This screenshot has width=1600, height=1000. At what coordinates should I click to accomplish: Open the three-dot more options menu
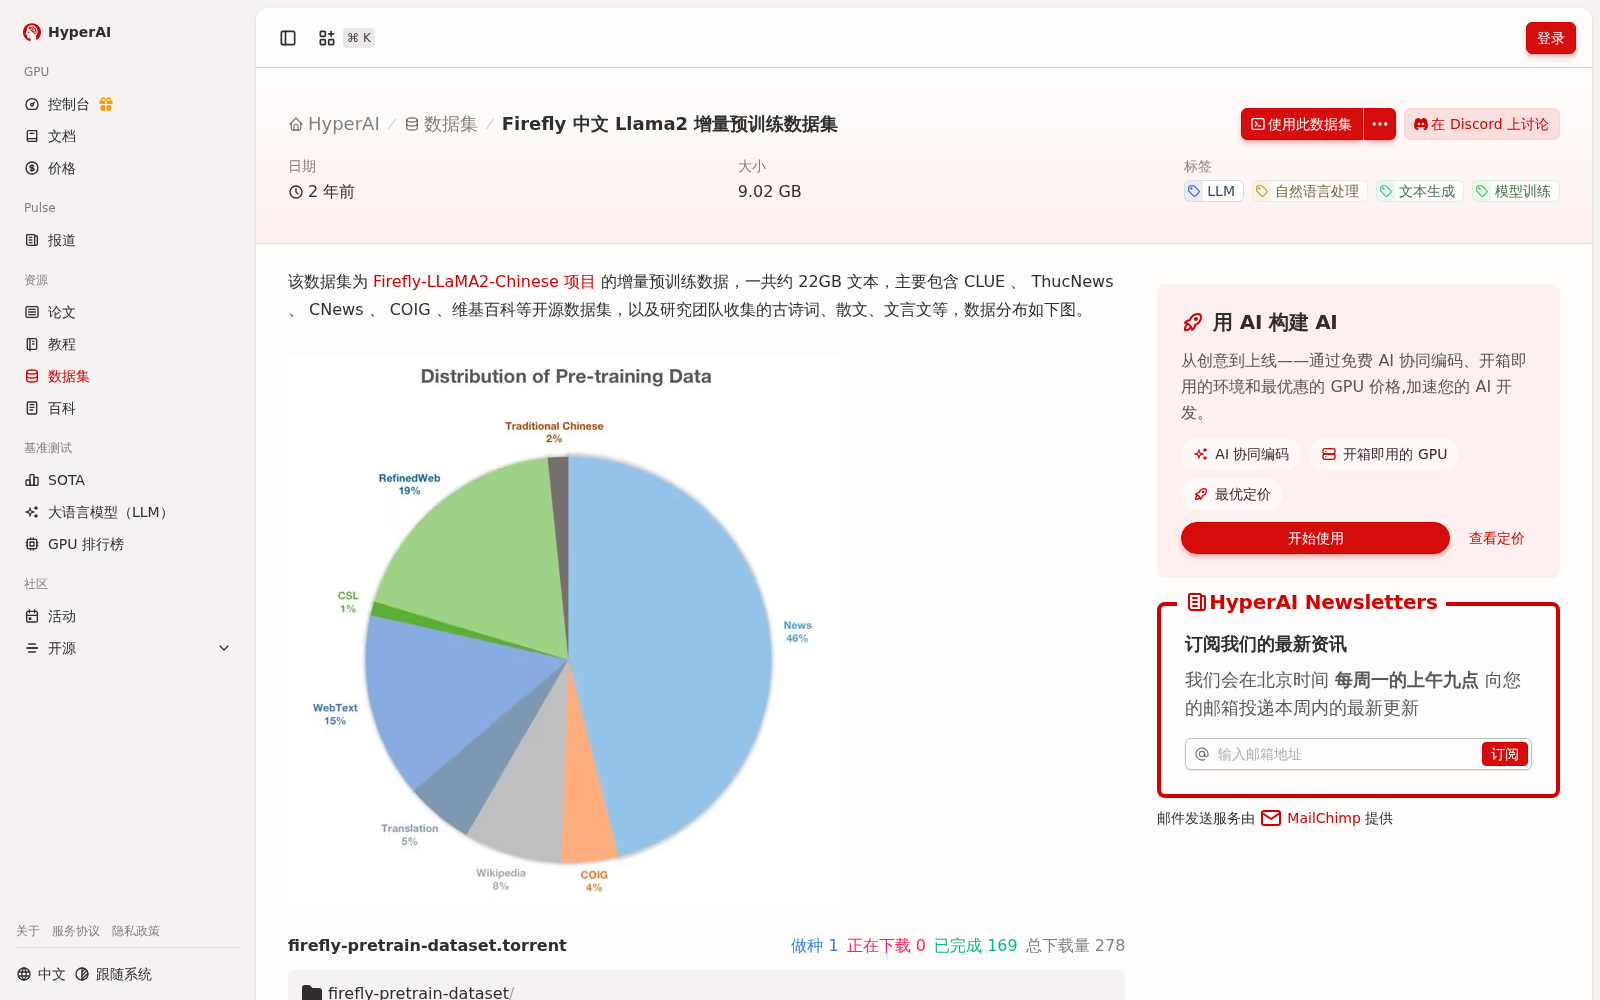(x=1380, y=124)
